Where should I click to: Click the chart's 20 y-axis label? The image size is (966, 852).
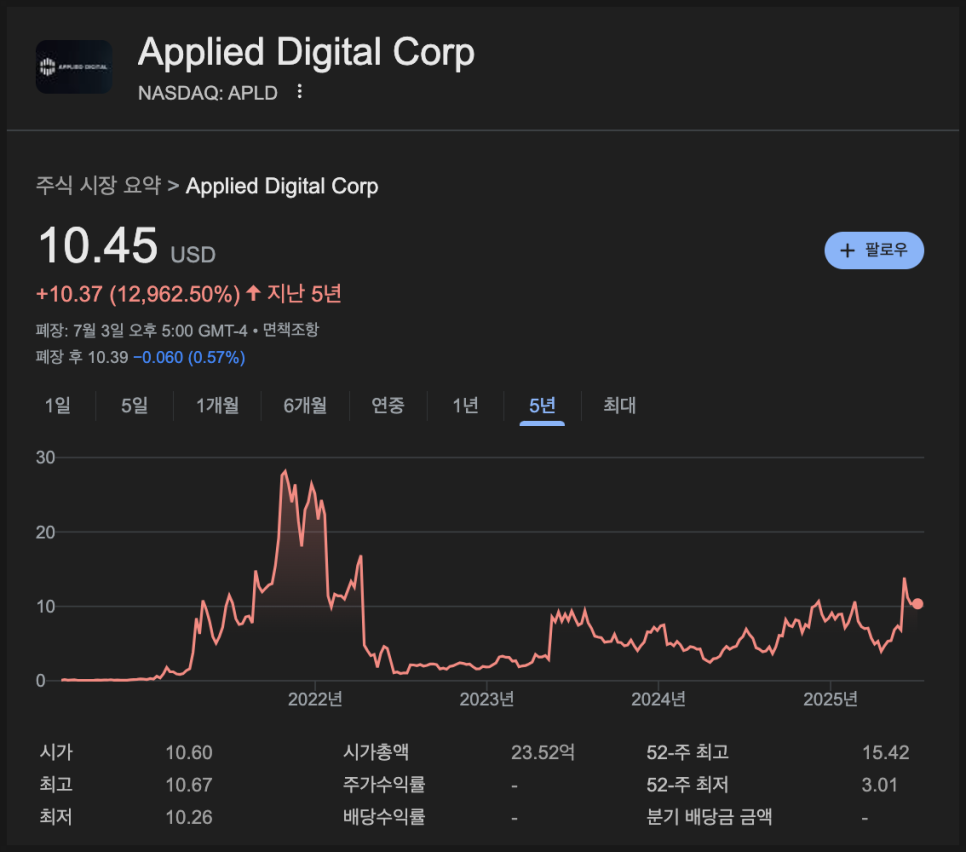46,532
